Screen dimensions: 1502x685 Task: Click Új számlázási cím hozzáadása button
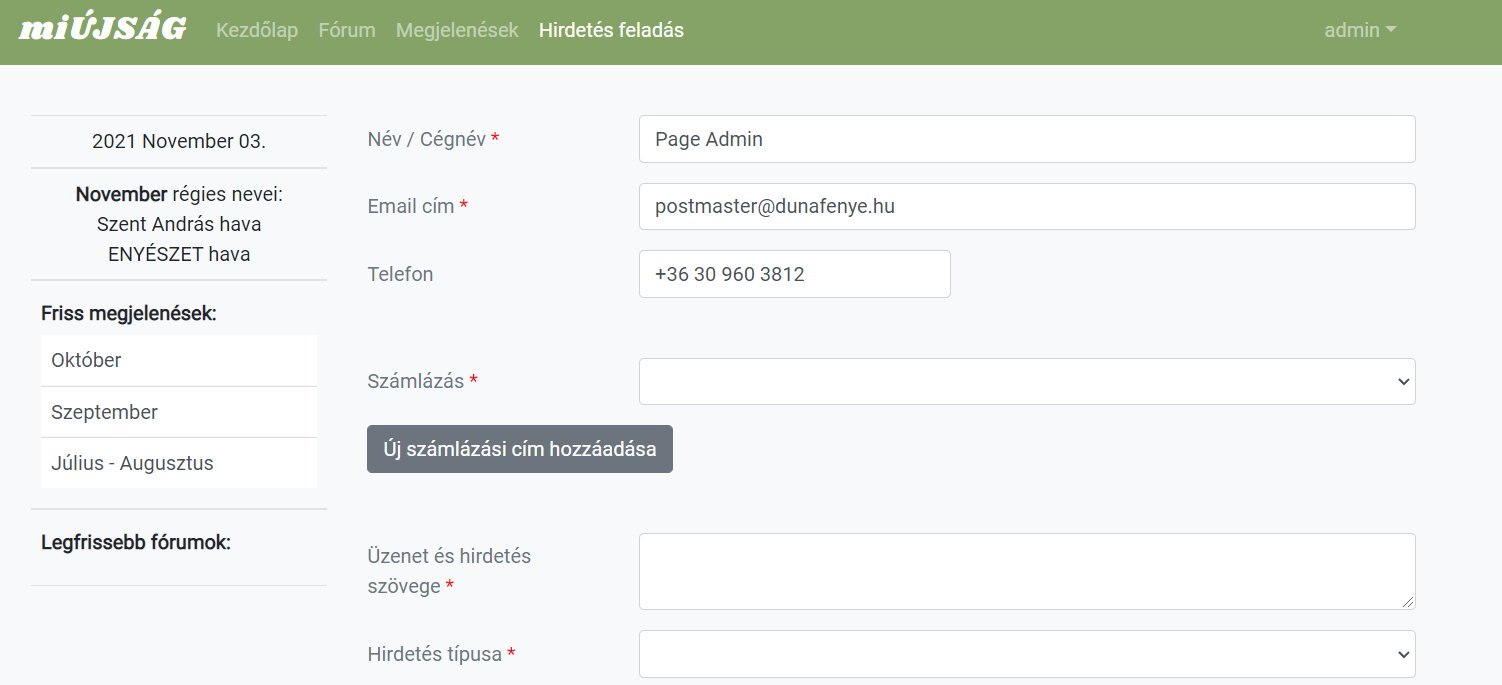520,449
